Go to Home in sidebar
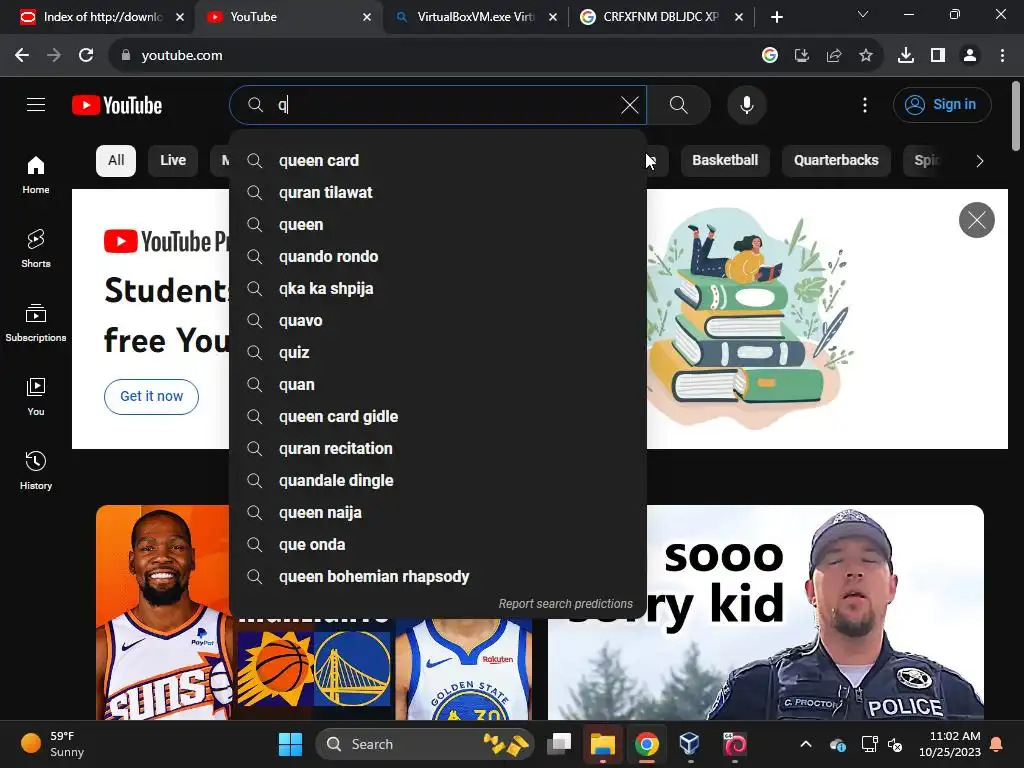The height and width of the screenshot is (768, 1024). (36, 175)
